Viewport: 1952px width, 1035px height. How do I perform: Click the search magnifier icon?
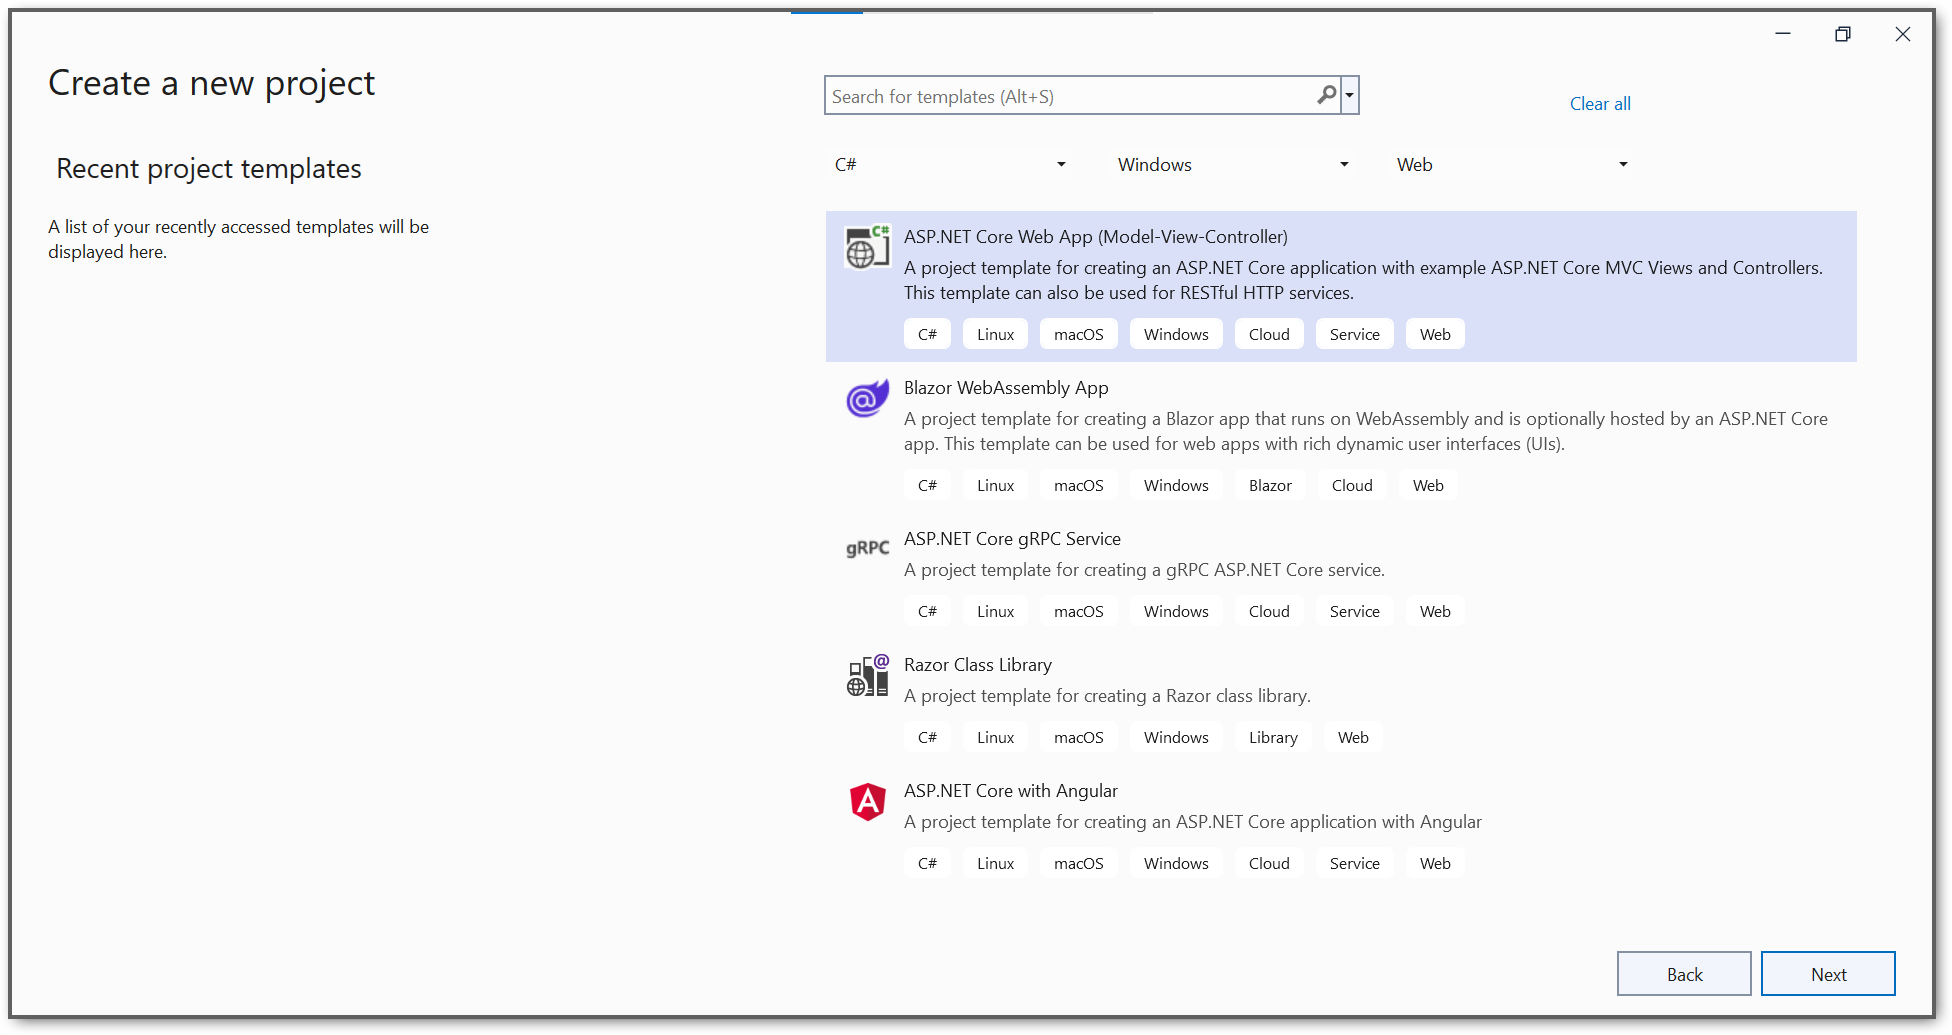pos(1326,95)
